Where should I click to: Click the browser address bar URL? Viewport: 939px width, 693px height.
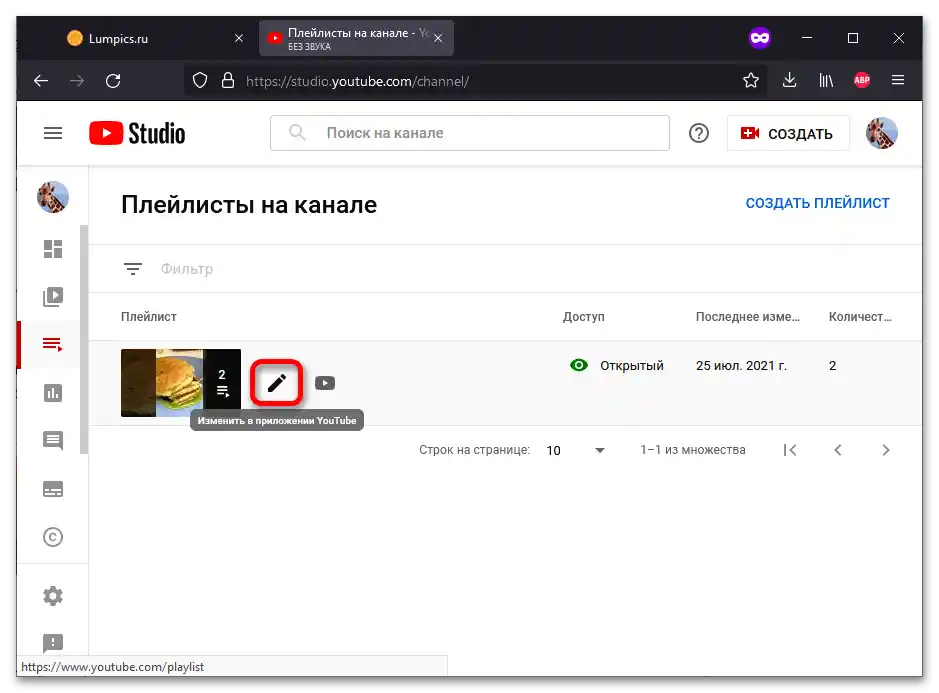click(x=358, y=81)
